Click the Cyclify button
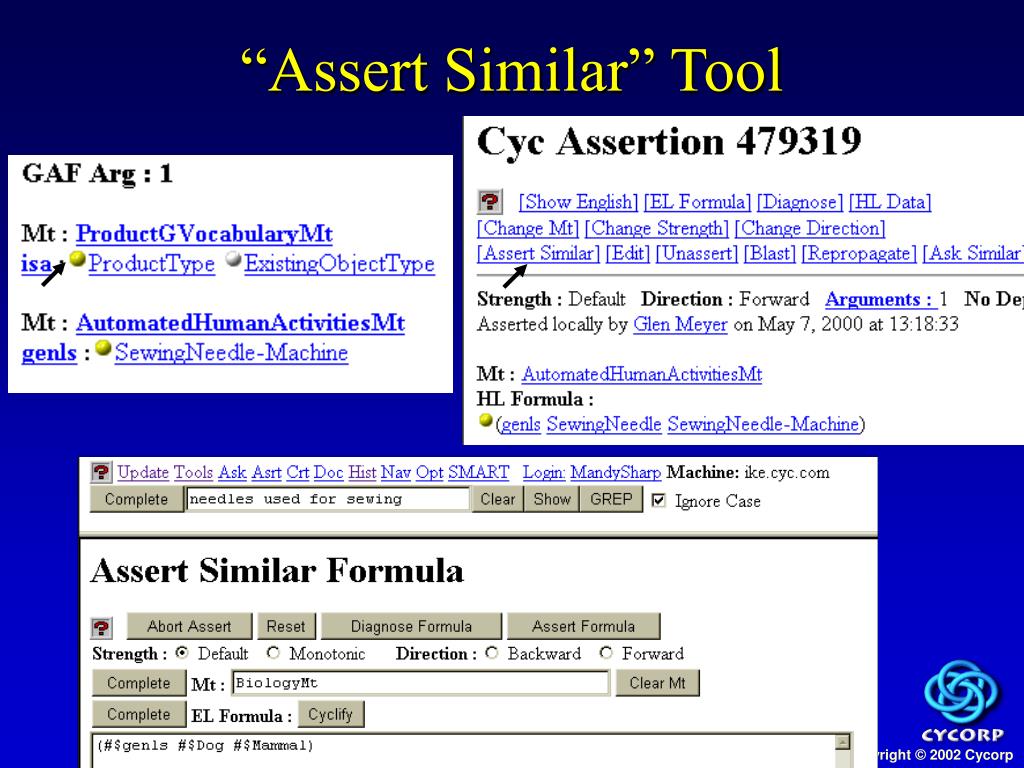This screenshot has width=1024, height=768. (330, 714)
